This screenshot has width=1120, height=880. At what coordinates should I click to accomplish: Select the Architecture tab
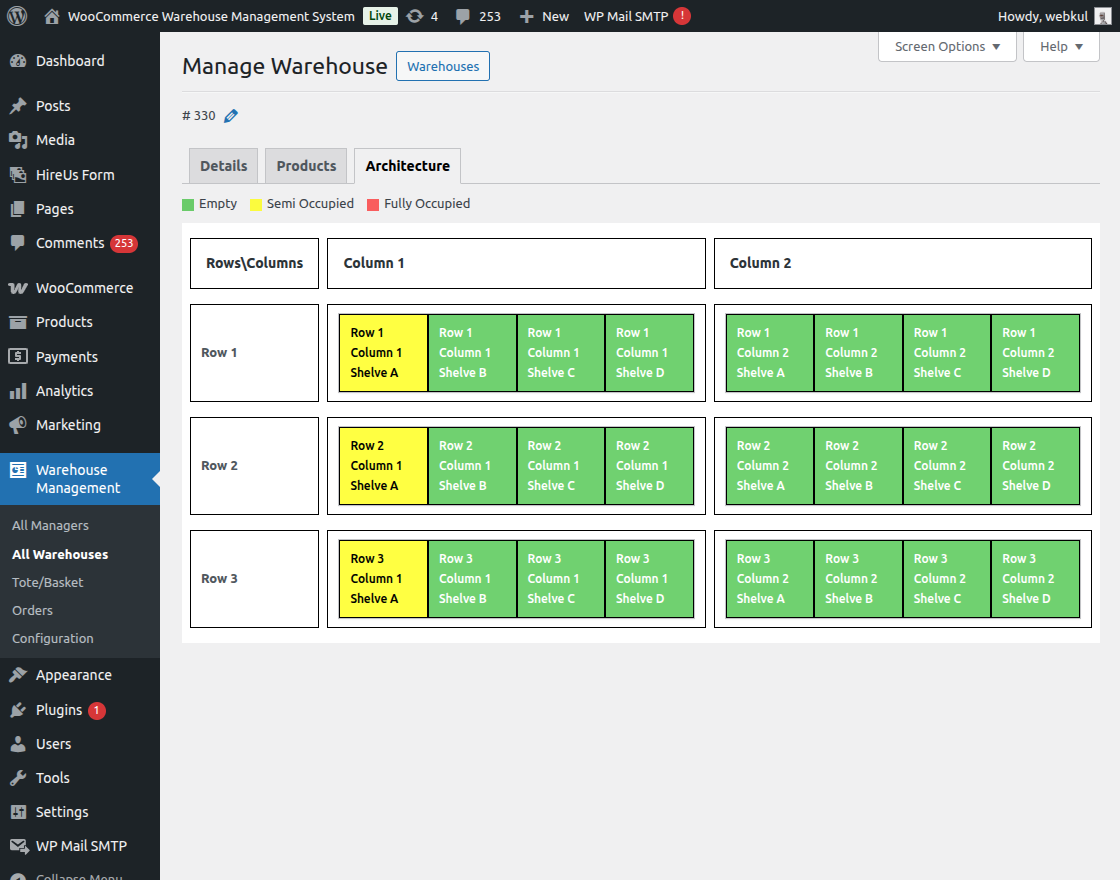click(x=407, y=166)
